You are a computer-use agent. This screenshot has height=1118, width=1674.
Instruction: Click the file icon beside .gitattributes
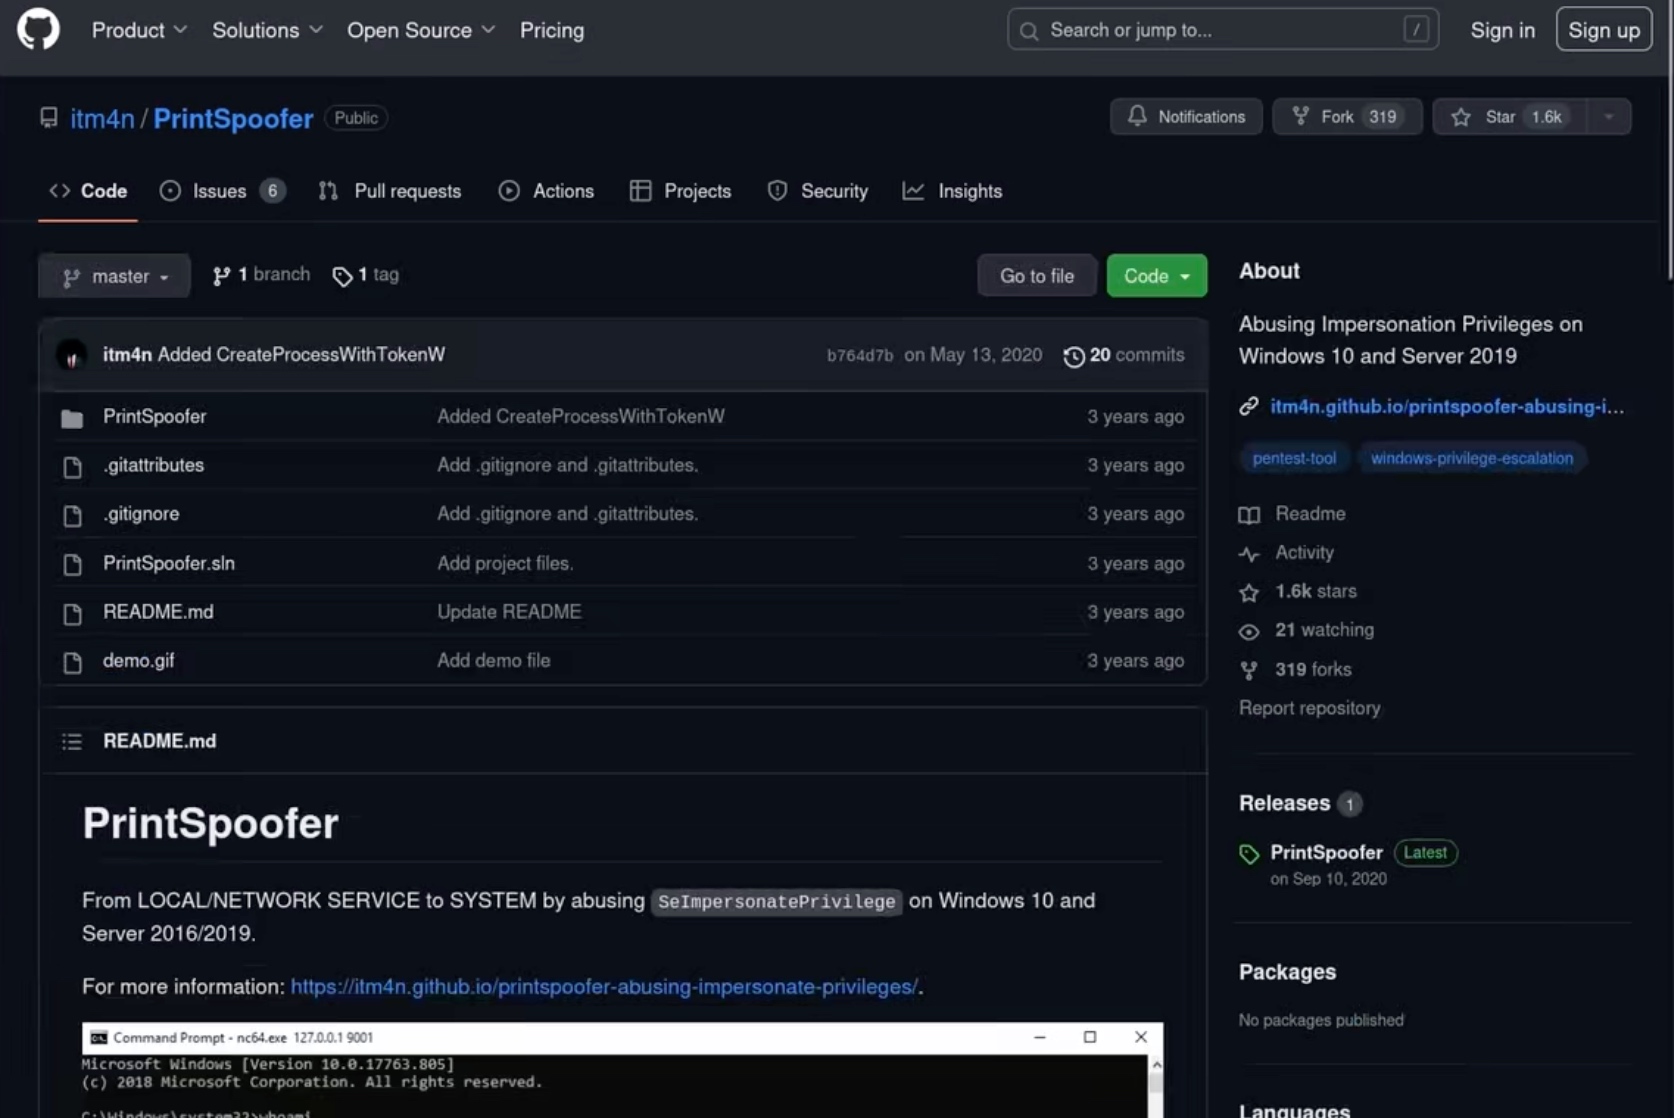[72, 467]
